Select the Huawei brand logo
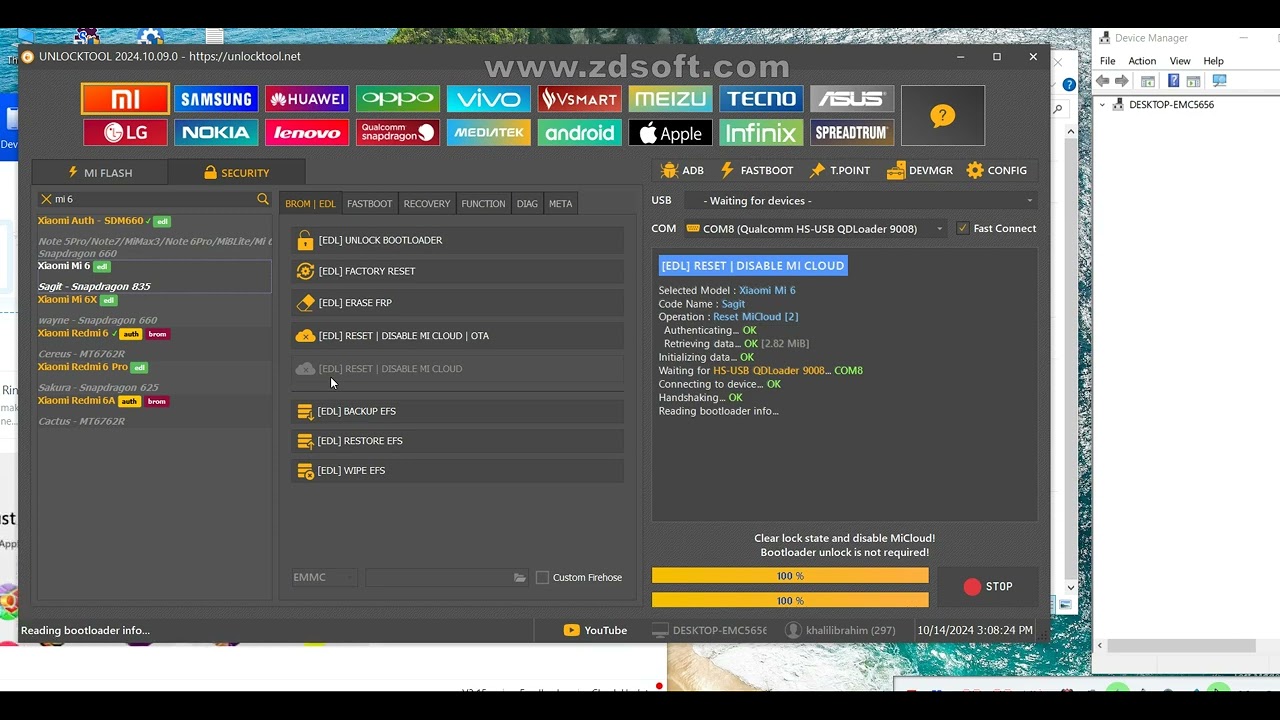Viewport: 1280px width, 720px height. [307, 99]
